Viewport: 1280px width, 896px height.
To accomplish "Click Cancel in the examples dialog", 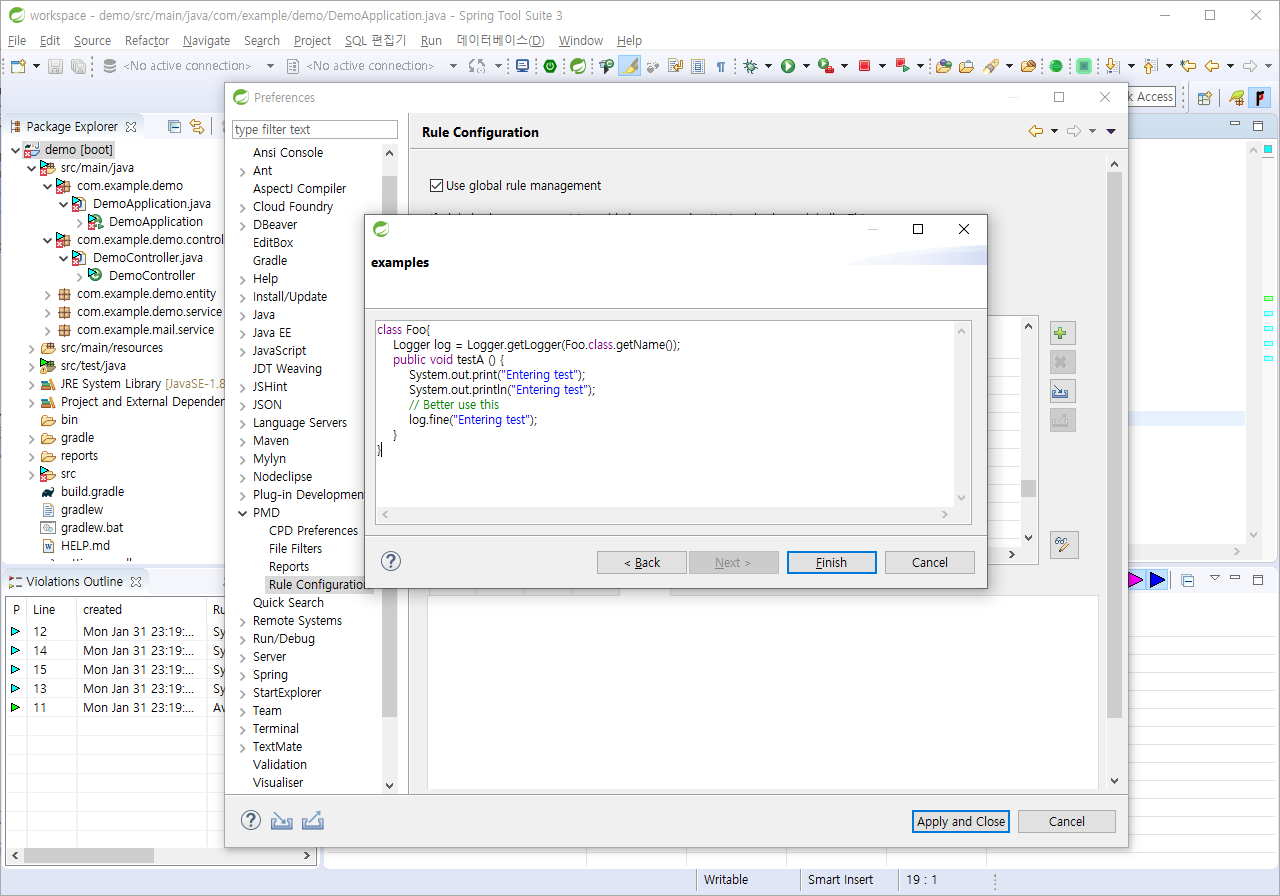I will [930, 562].
